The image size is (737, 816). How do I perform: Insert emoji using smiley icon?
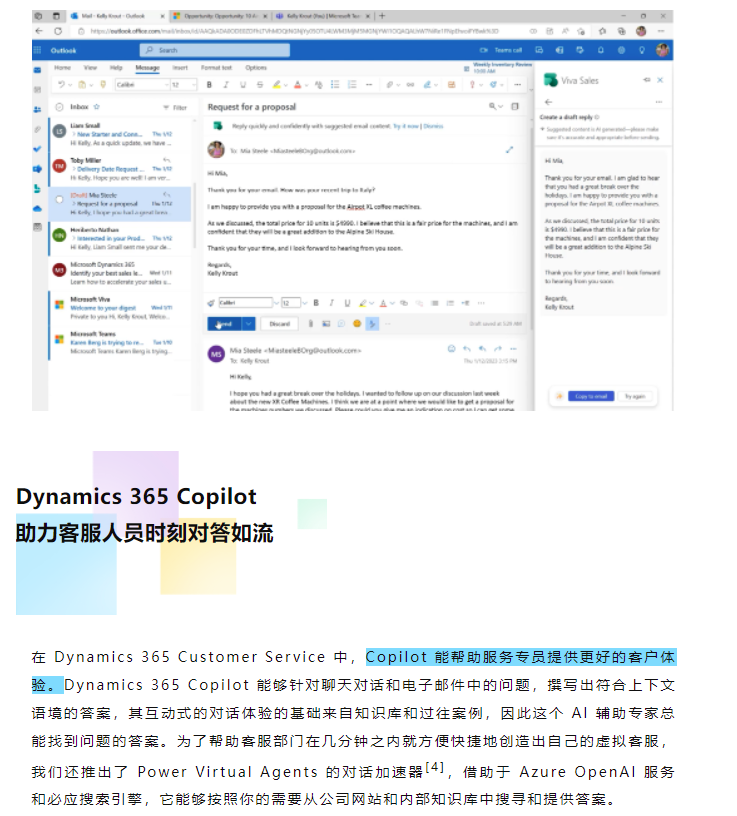[x=357, y=324]
